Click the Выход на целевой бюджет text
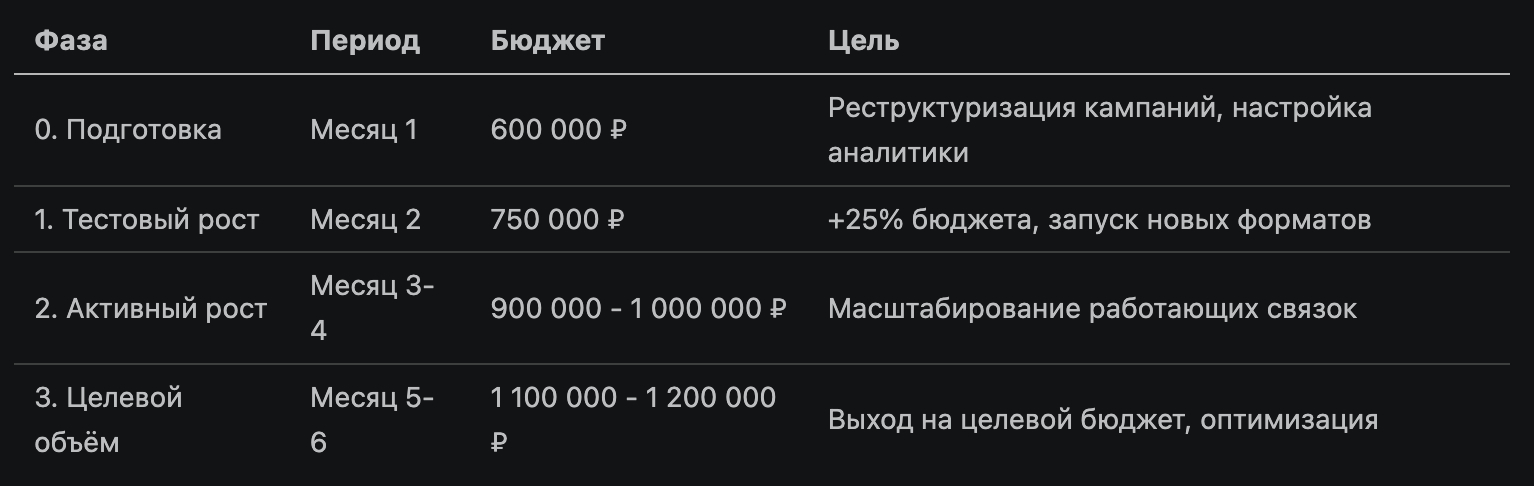 tap(1102, 420)
